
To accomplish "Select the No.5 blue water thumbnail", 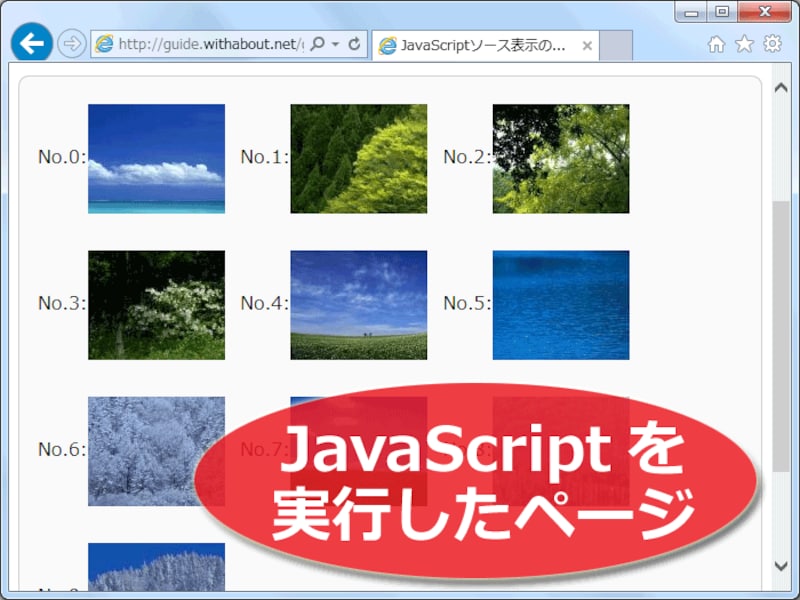I will click(x=560, y=304).
